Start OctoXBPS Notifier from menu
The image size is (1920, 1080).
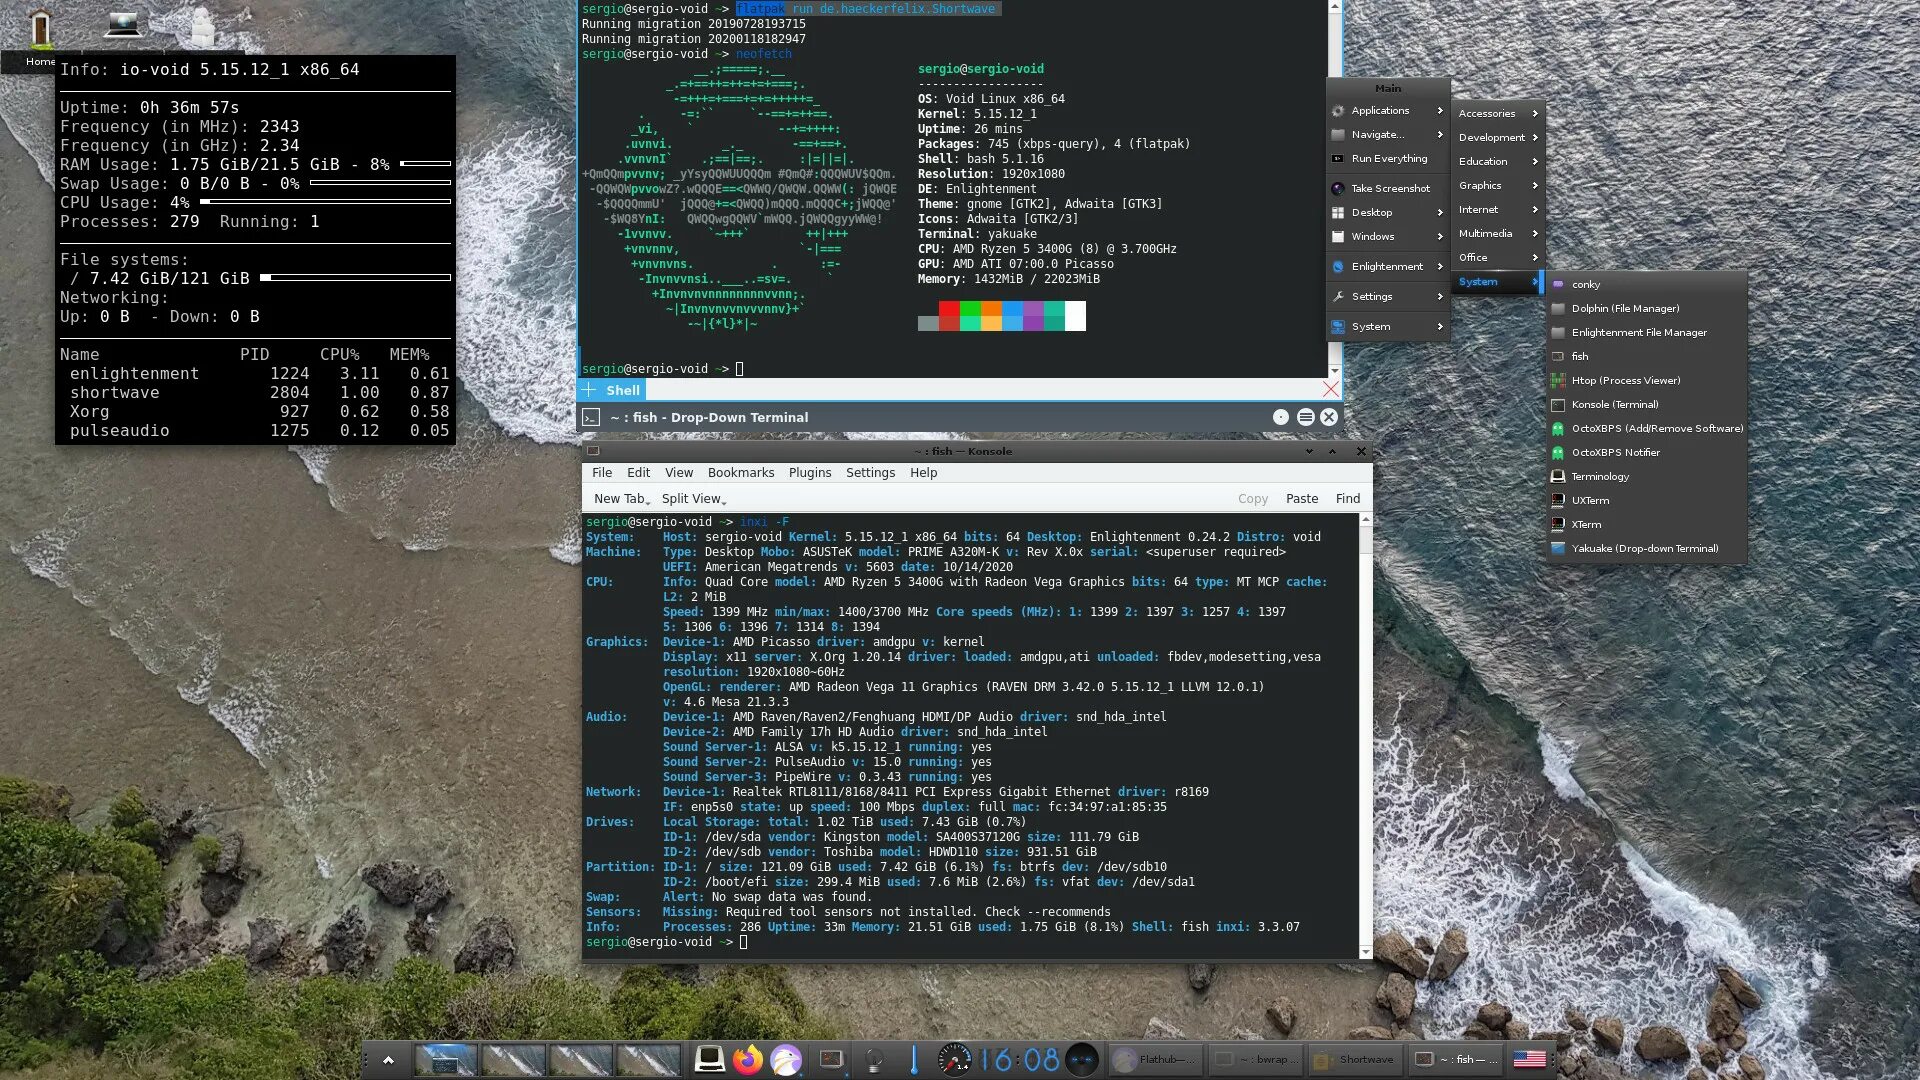click(x=1646, y=452)
